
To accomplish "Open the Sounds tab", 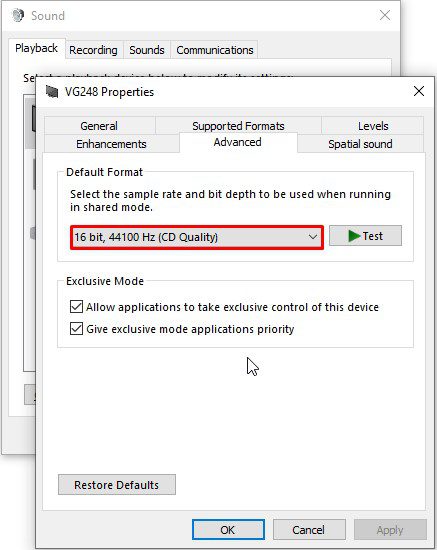I will [147, 50].
